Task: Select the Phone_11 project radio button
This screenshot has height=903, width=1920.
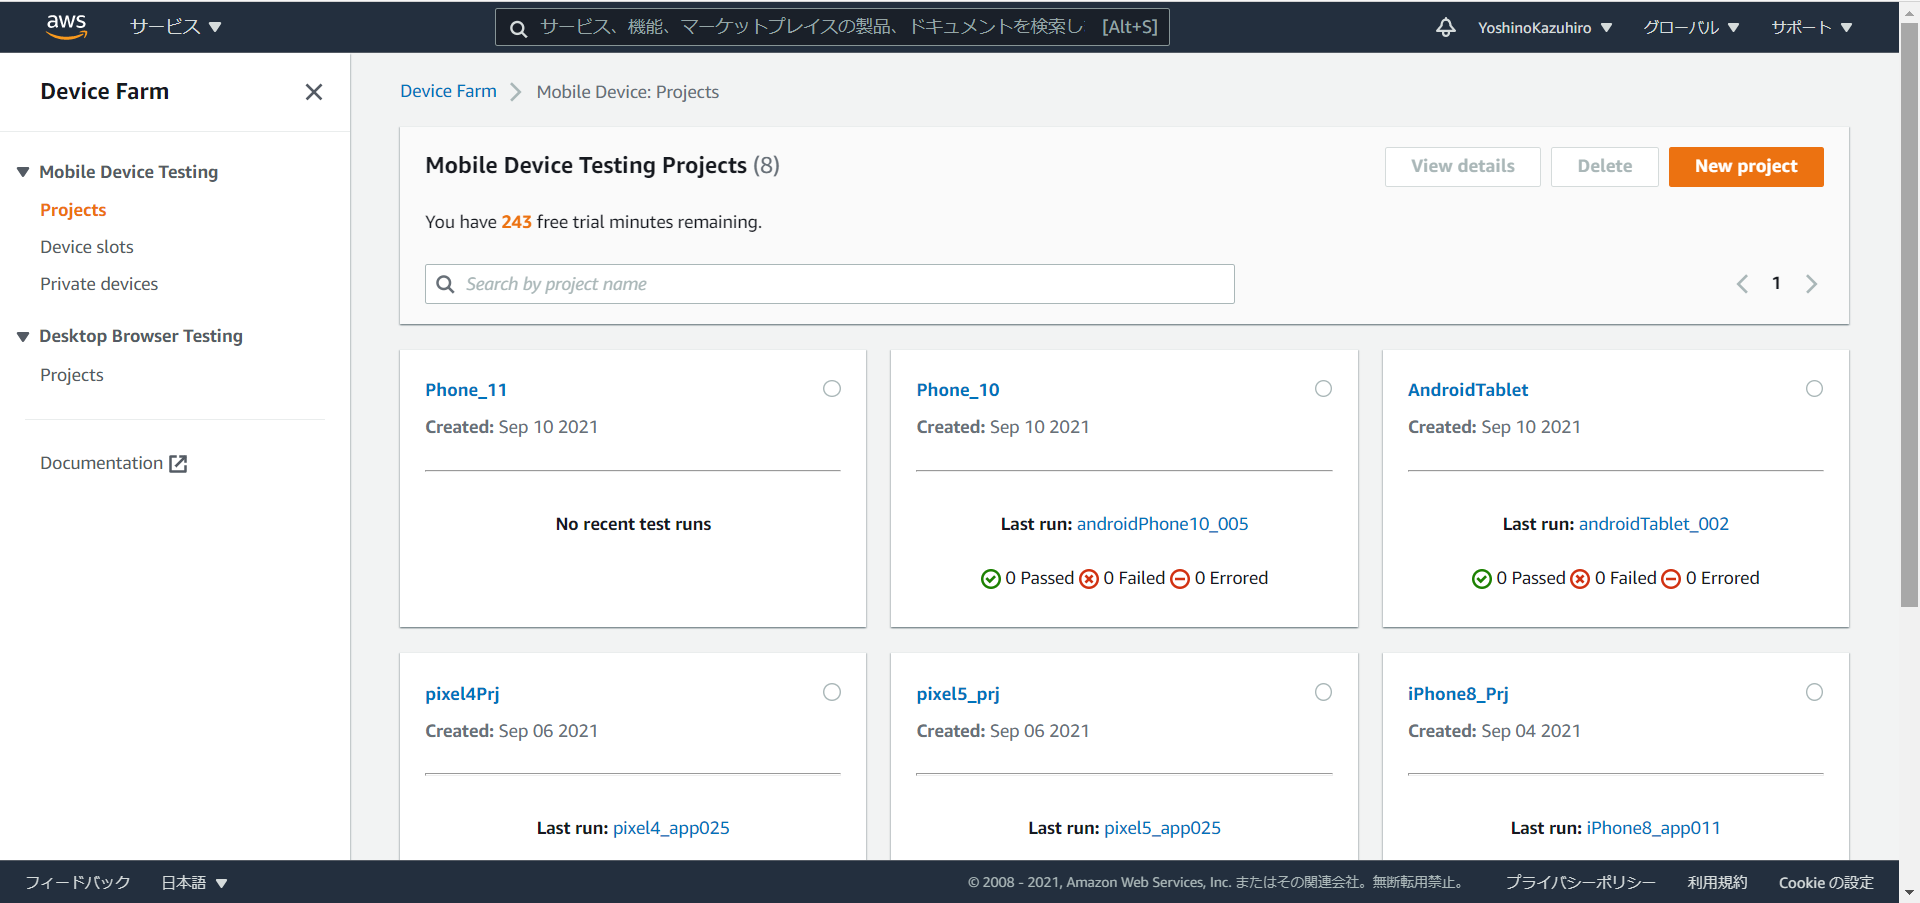Action: tap(832, 389)
